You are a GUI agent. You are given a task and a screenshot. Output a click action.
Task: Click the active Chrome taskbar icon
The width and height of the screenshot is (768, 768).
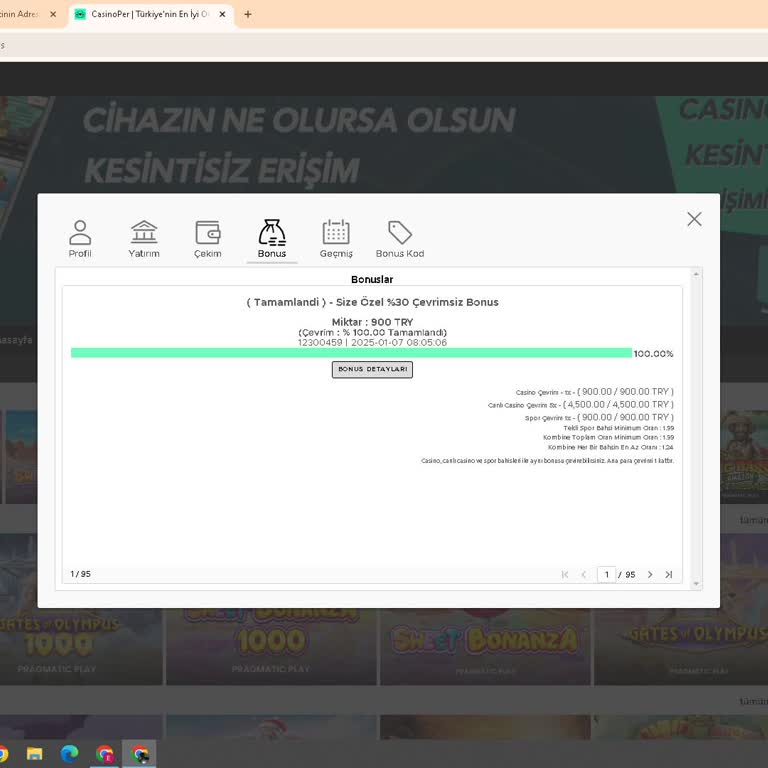click(x=140, y=754)
